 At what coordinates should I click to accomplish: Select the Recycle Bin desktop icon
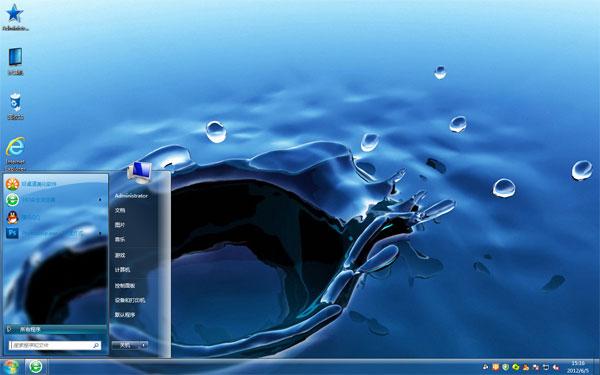[x=15, y=106]
